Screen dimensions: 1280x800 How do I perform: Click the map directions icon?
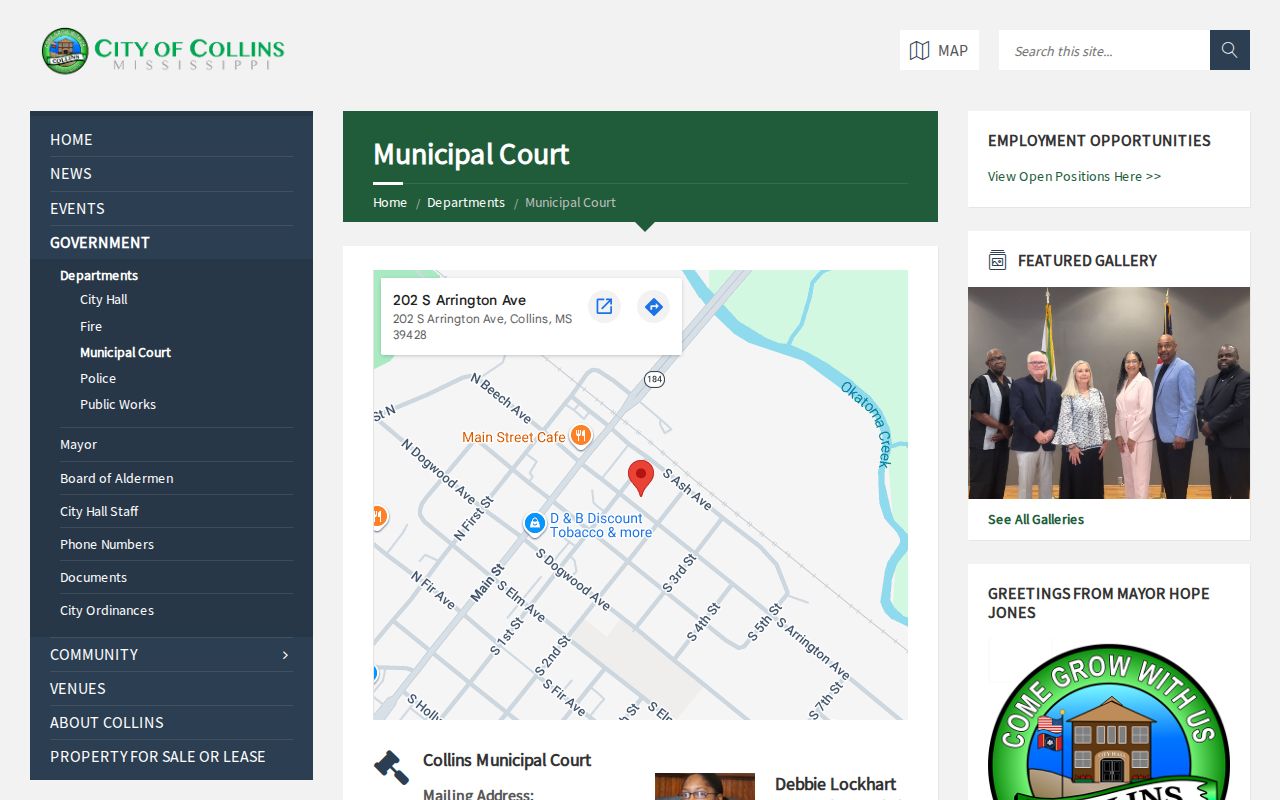(x=654, y=306)
